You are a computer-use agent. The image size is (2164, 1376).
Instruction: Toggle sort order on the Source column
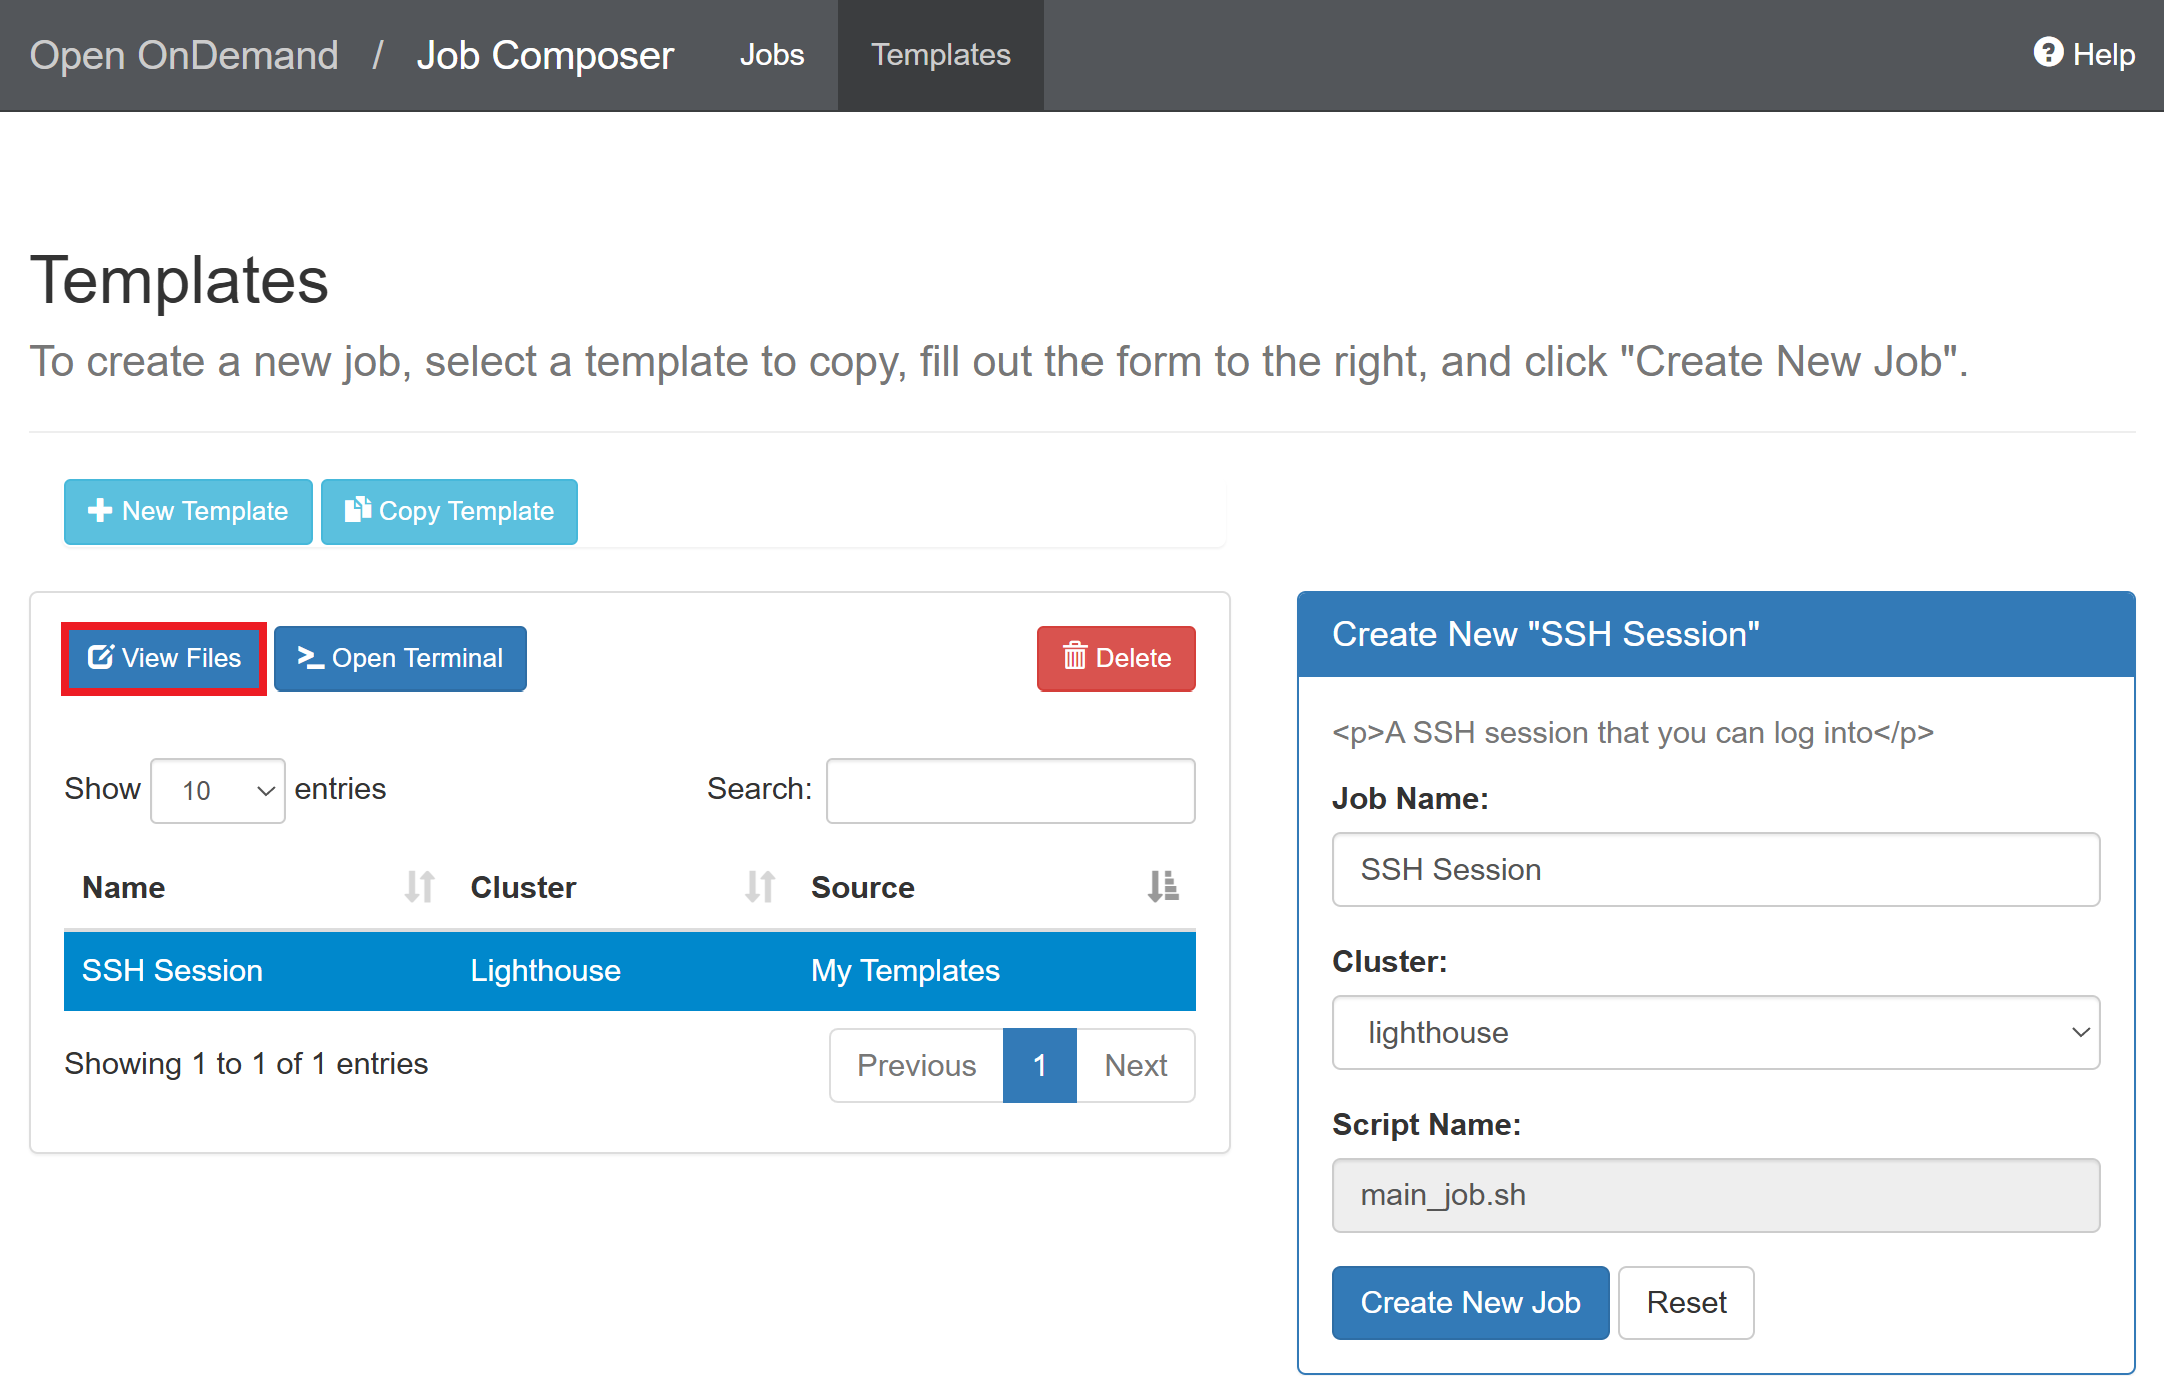pyautogui.click(x=1163, y=887)
